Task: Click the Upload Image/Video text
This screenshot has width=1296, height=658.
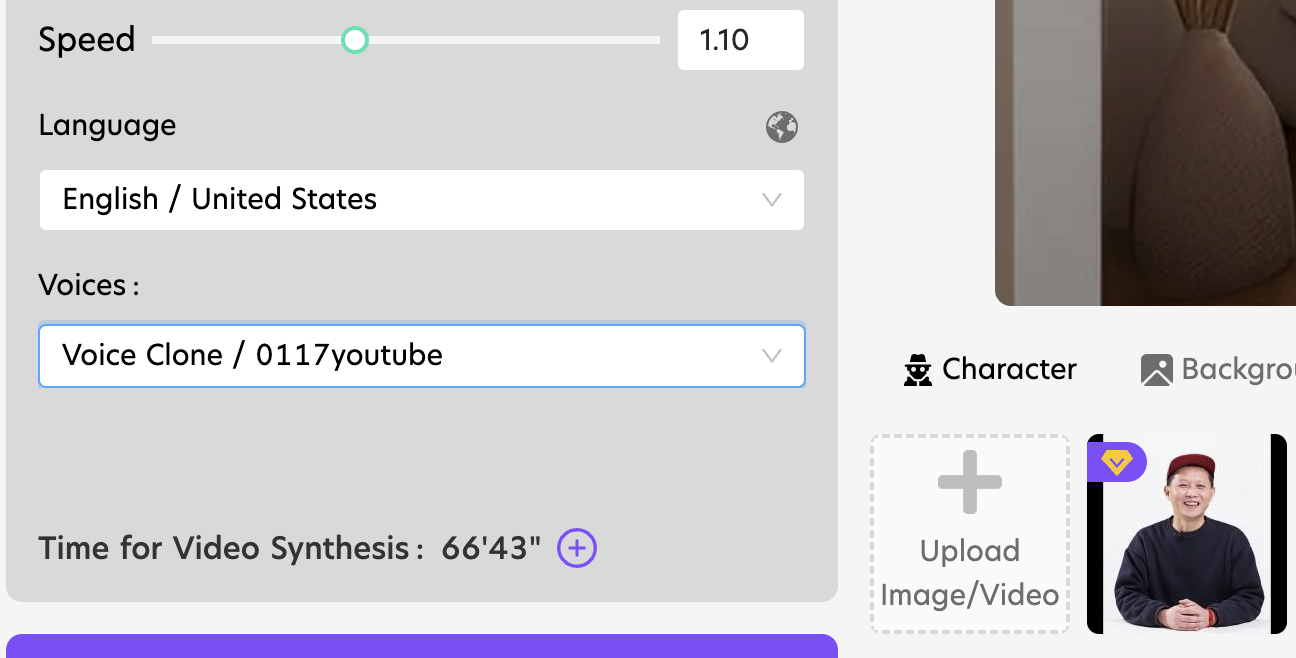Action: pos(969,573)
